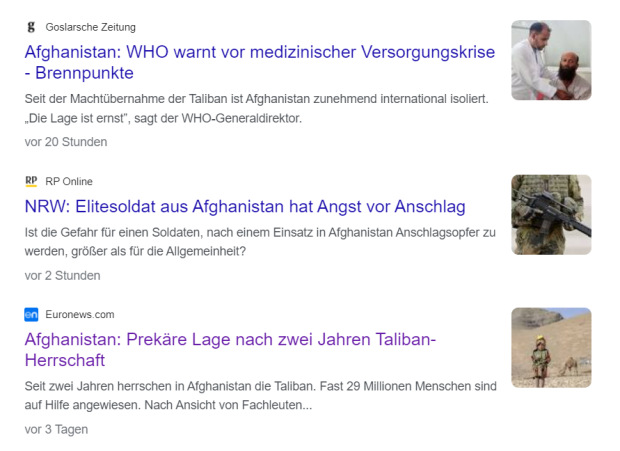This screenshot has height=451, width=620.
Task: Click the Goslarsche Zeitung favicon icon
Action: tap(31, 27)
